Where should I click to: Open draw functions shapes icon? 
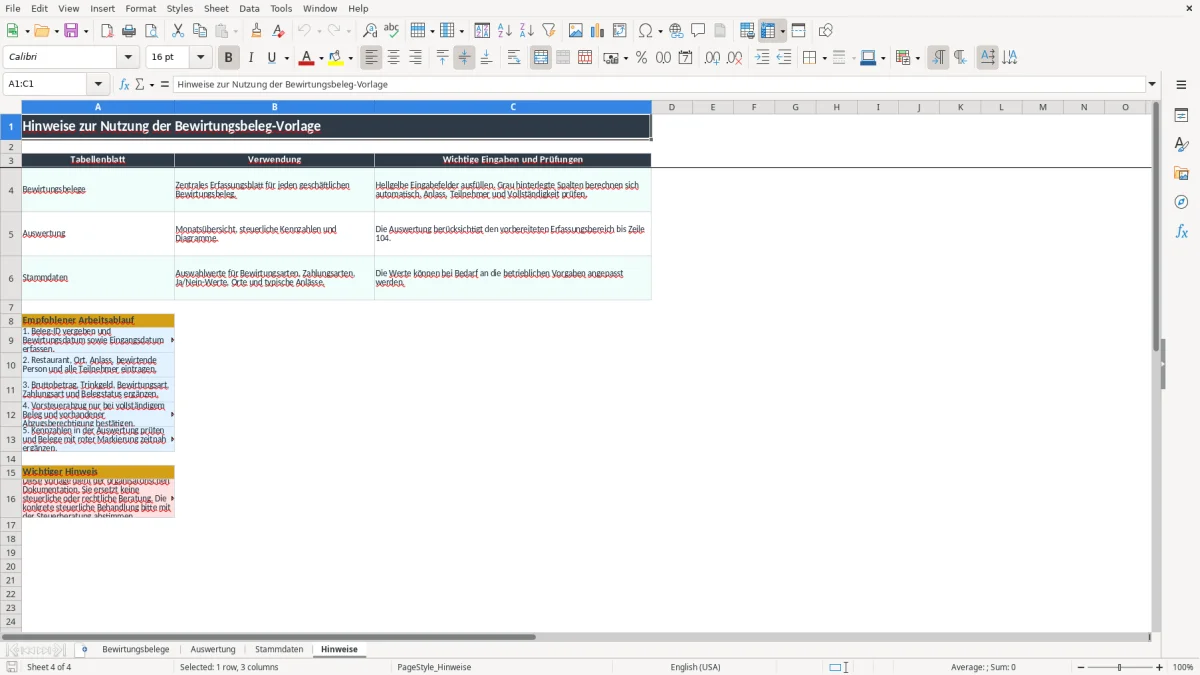click(826, 31)
